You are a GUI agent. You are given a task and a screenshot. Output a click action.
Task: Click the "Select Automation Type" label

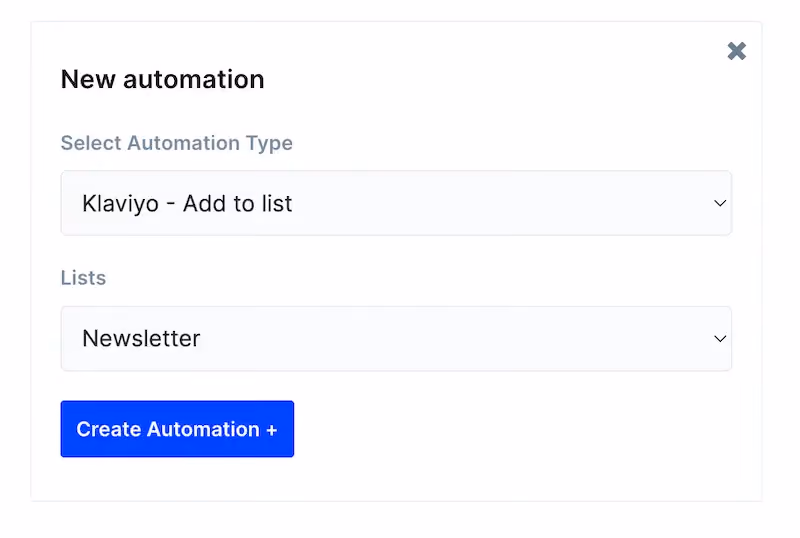pyautogui.click(x=177, y=143)
